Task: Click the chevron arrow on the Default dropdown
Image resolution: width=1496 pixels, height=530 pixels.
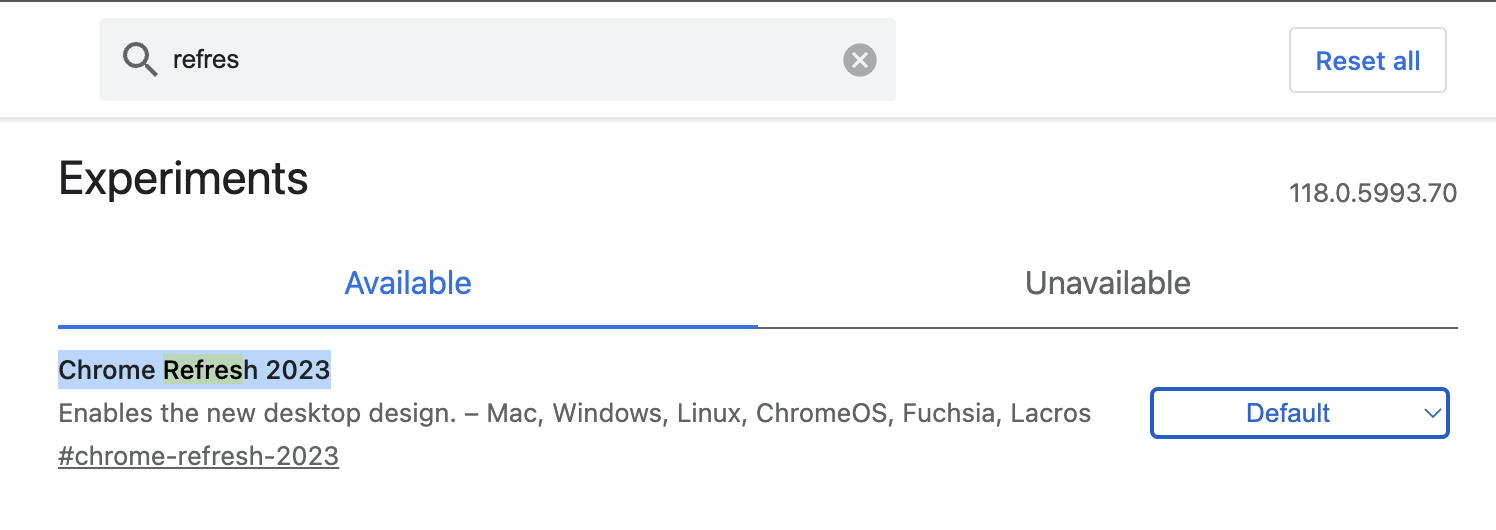Action: [x=1432, y=413]
